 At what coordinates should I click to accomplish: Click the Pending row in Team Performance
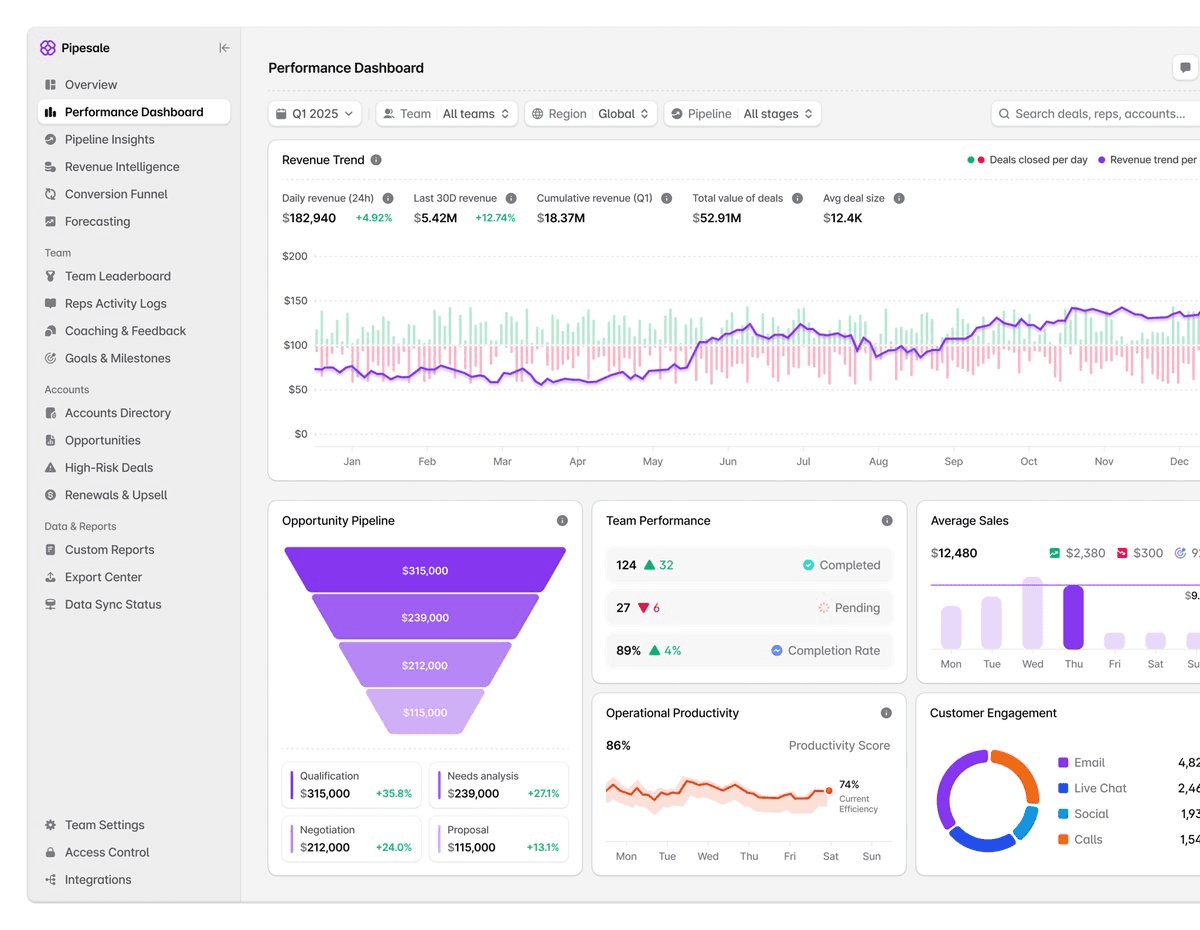pos(749,607)
